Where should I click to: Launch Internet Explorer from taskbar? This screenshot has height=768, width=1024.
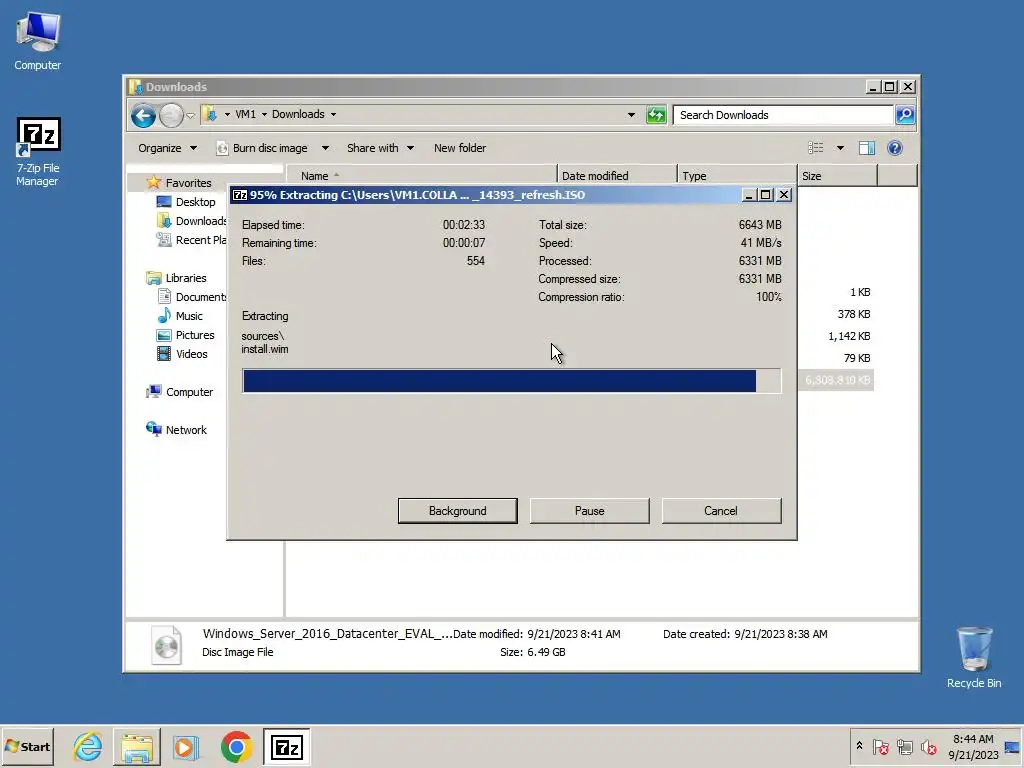[x=88, y=746]
